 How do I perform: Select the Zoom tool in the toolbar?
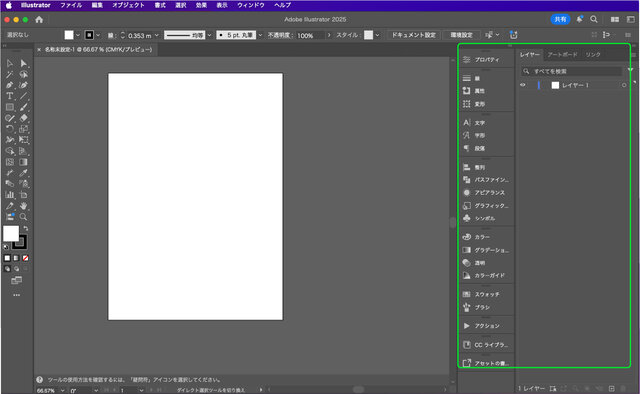click(24, 217)
